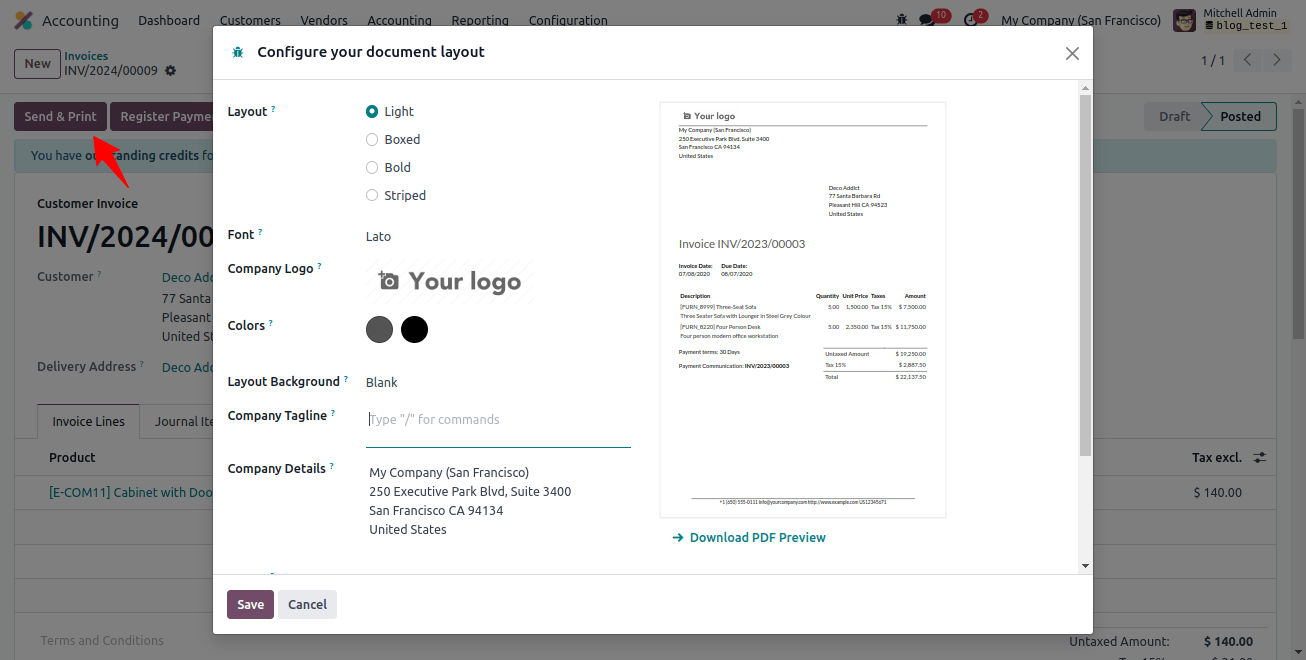This screenshot has height=660, width=1306.
Task: Open the [E-COM11] Cabinet with Doors product line
Action: pyautogui.click(x=131, y=492)
